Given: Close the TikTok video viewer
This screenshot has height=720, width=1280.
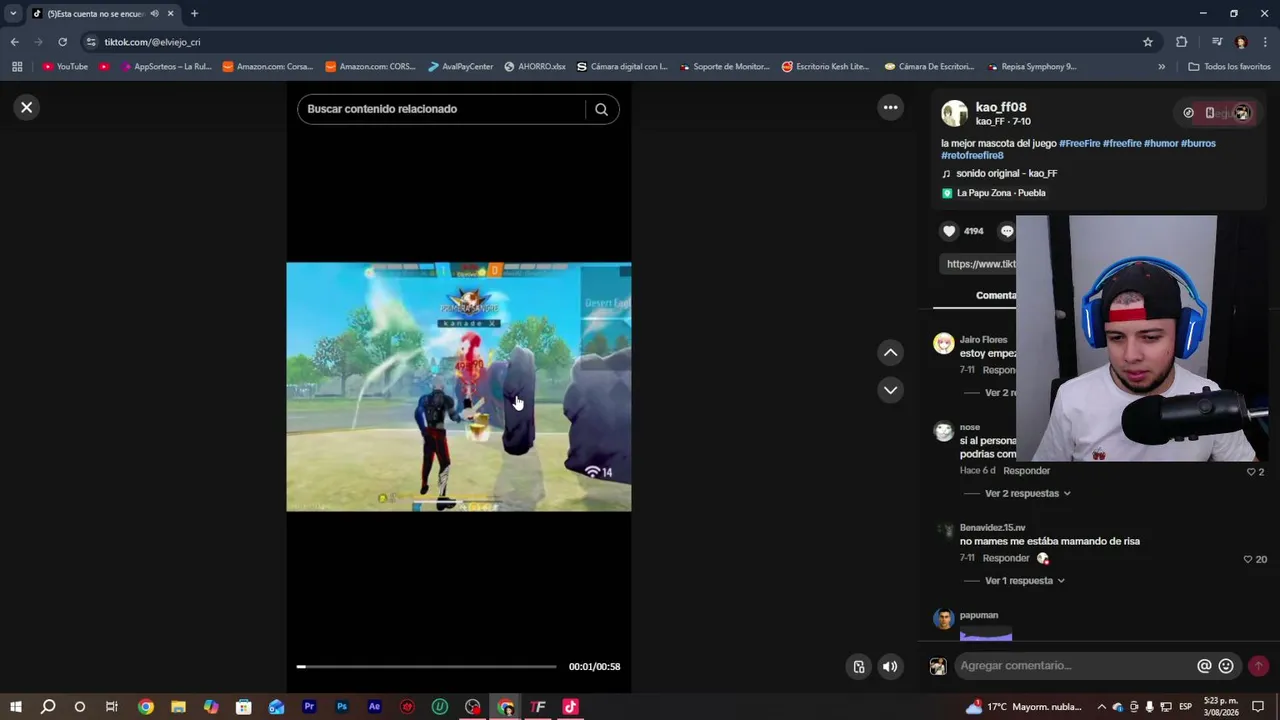Looking at the screenshot, I should pos(27,107).
